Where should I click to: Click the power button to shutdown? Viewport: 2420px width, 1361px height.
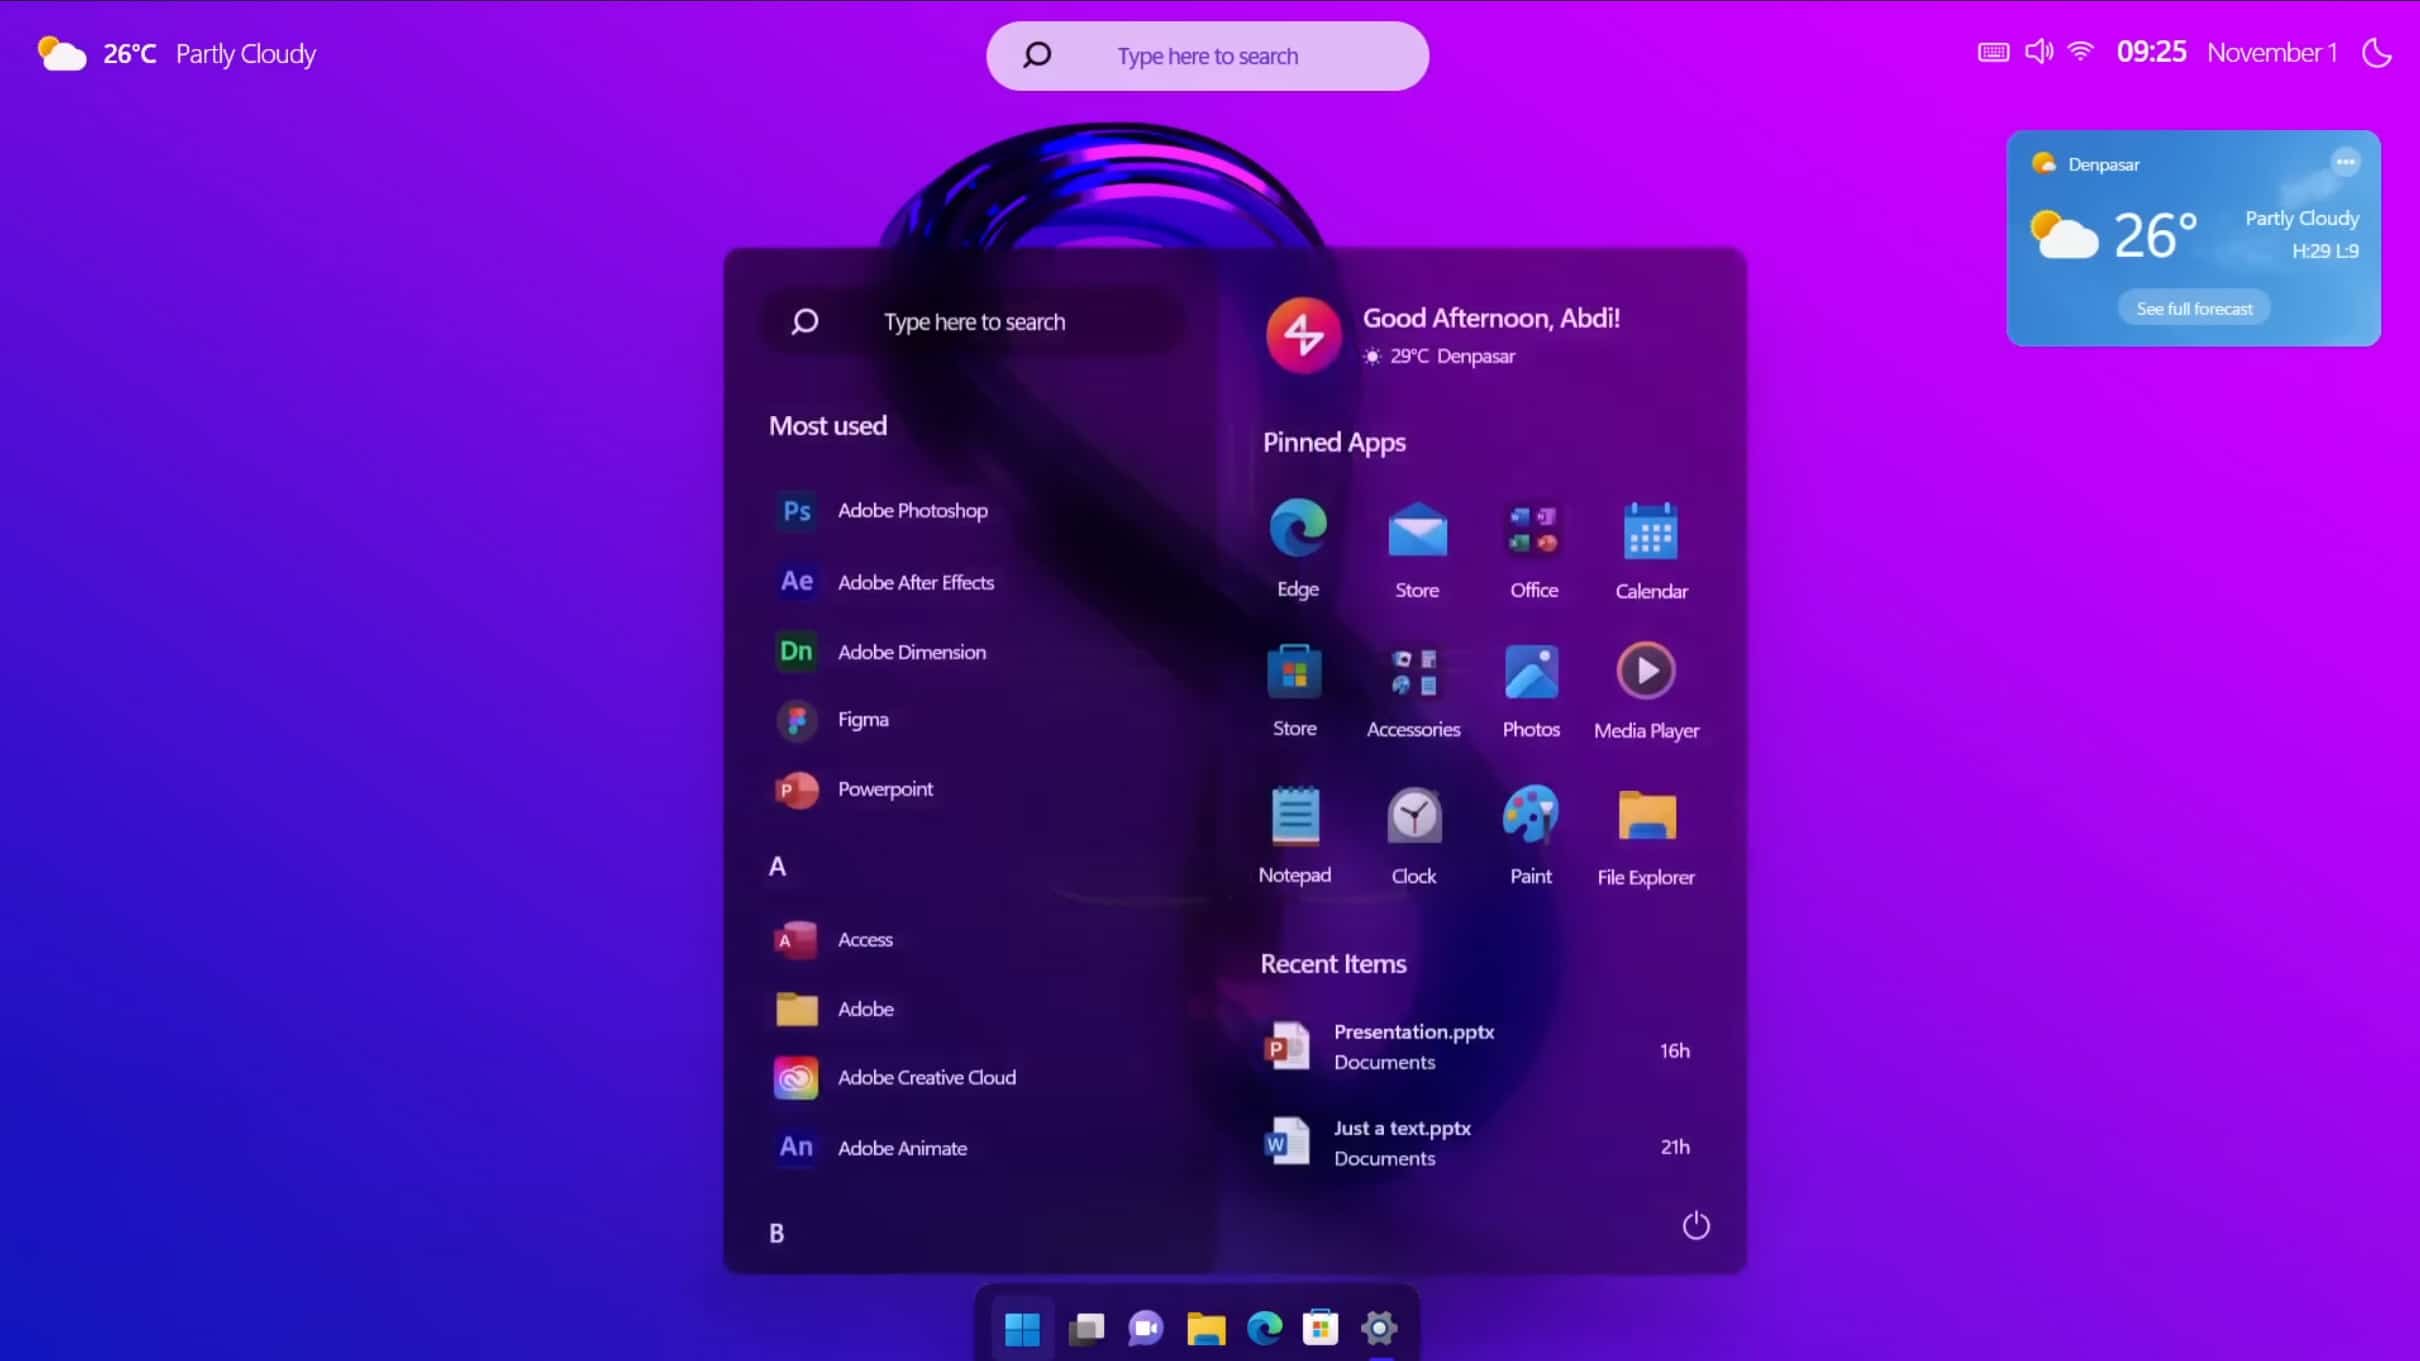coord(1694,1226)
